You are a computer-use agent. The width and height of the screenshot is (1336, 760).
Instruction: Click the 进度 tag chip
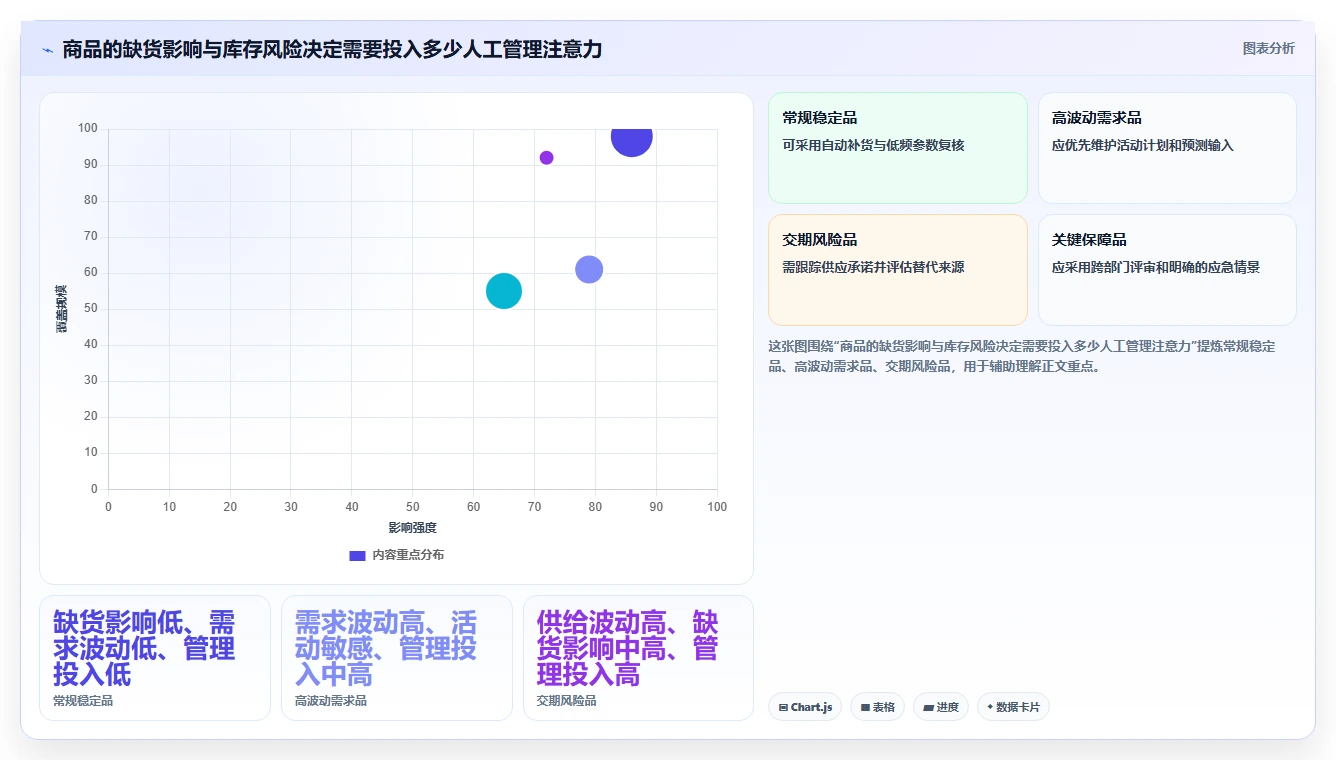point(941,707)
